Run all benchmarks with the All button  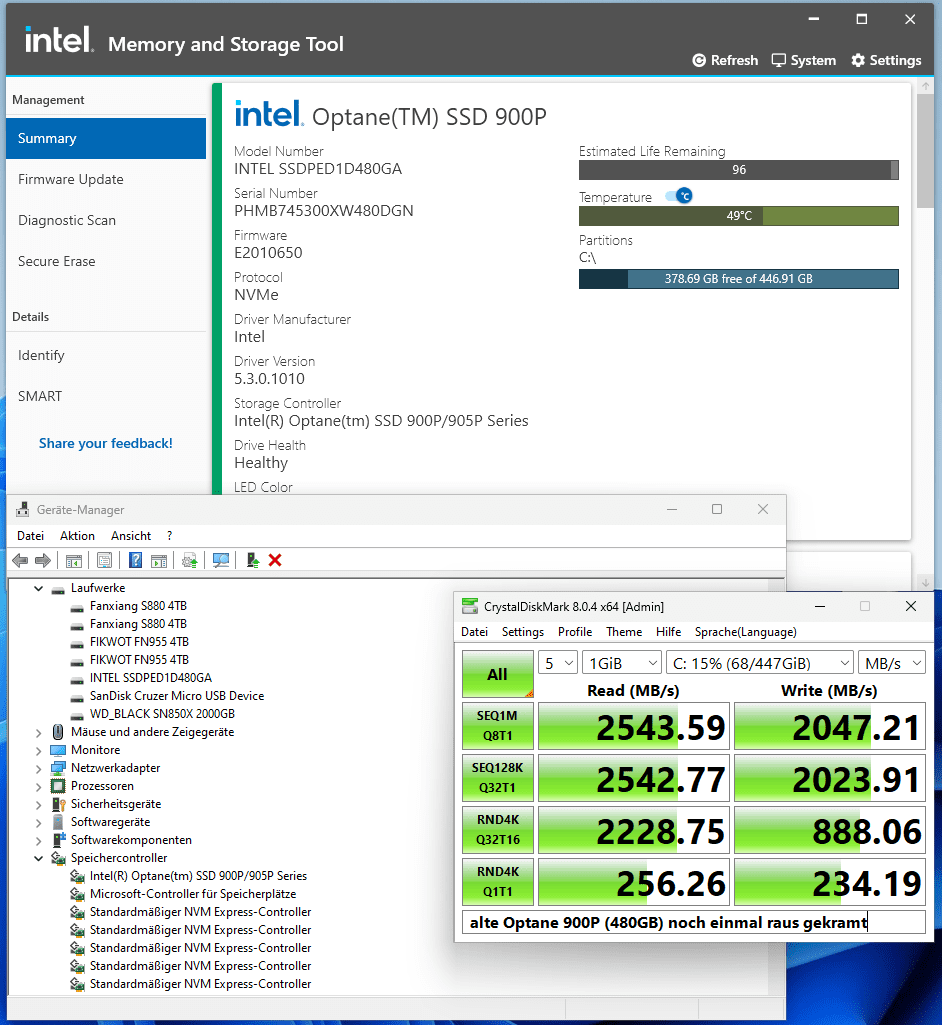[x=497, y=674]
